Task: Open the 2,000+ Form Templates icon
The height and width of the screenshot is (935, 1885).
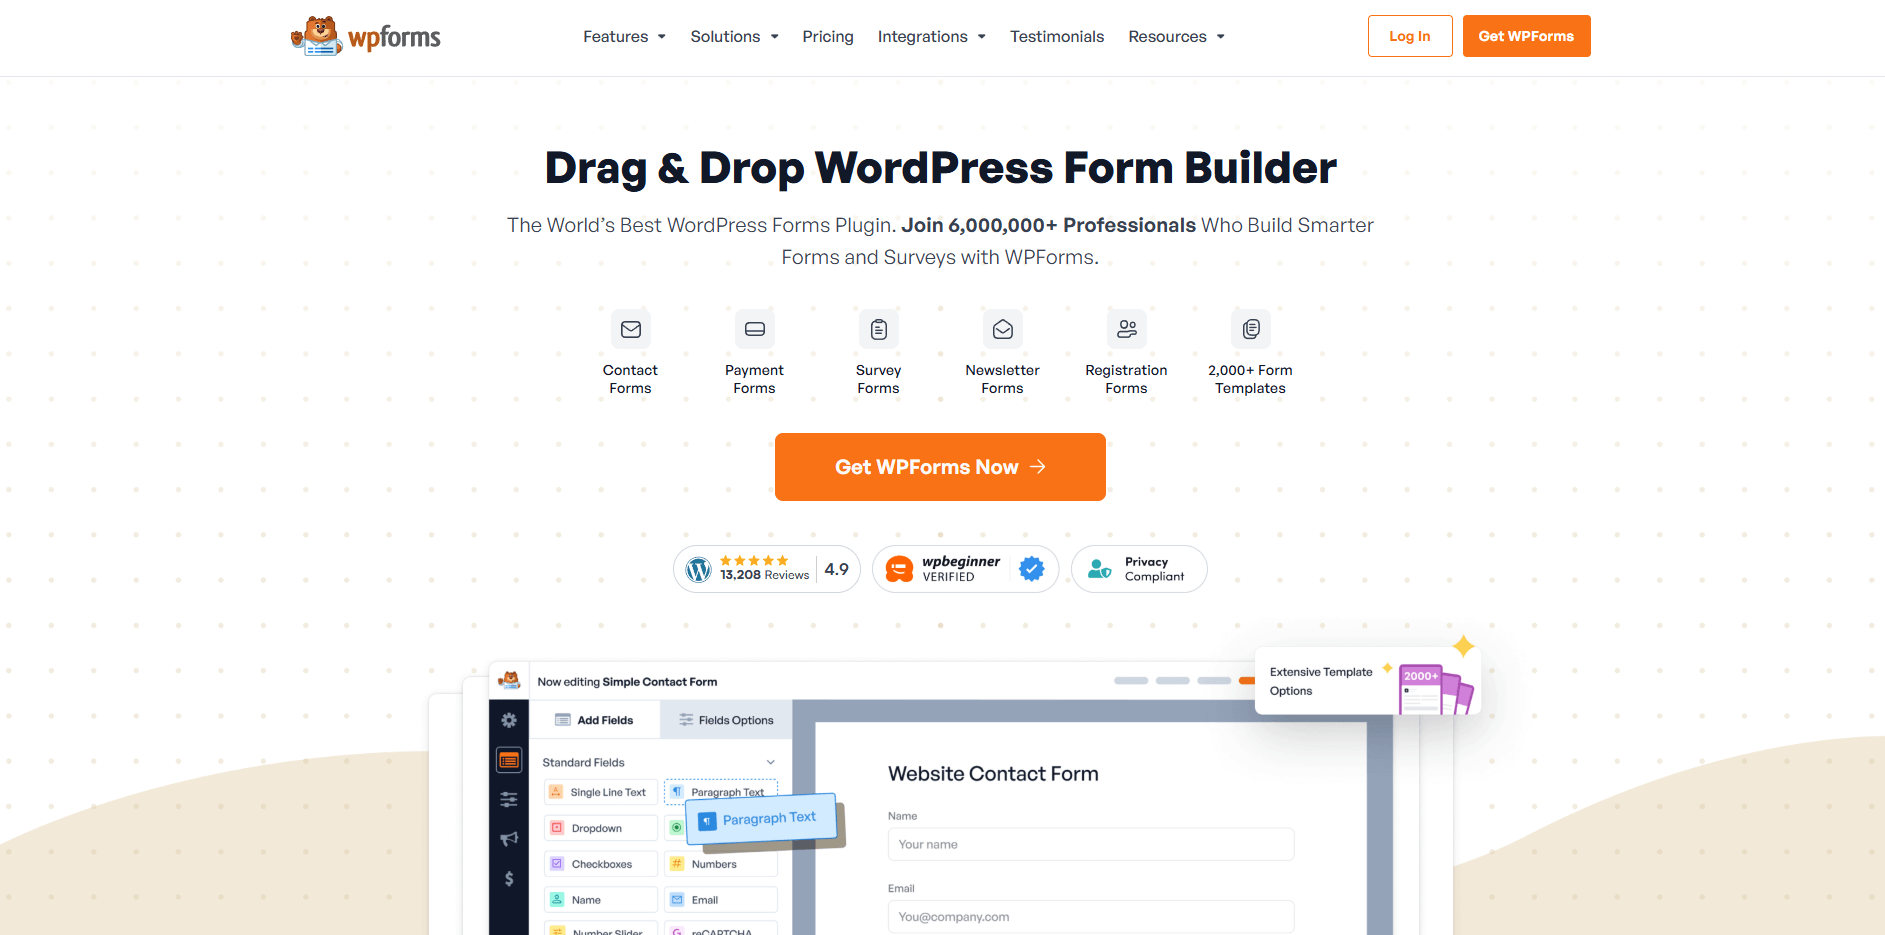Action: [x=1251, y=329]
